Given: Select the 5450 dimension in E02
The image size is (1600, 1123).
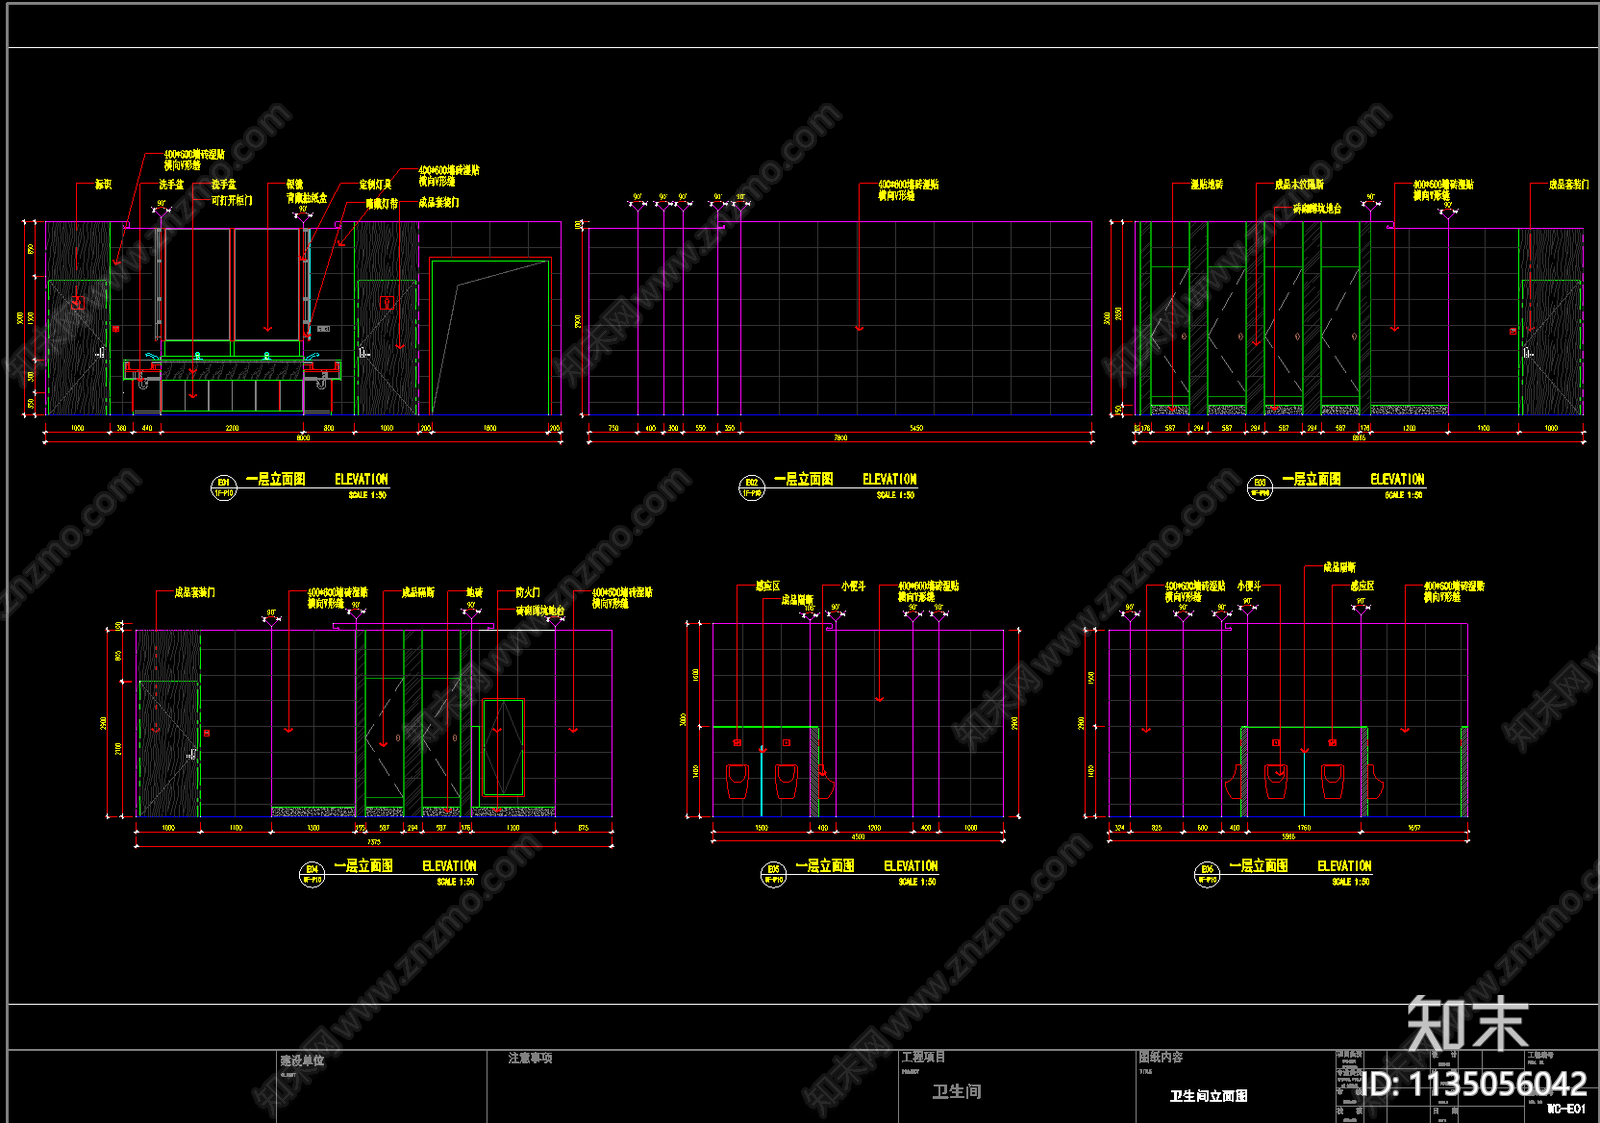Looking at the screenshot, I should point(916,428).
